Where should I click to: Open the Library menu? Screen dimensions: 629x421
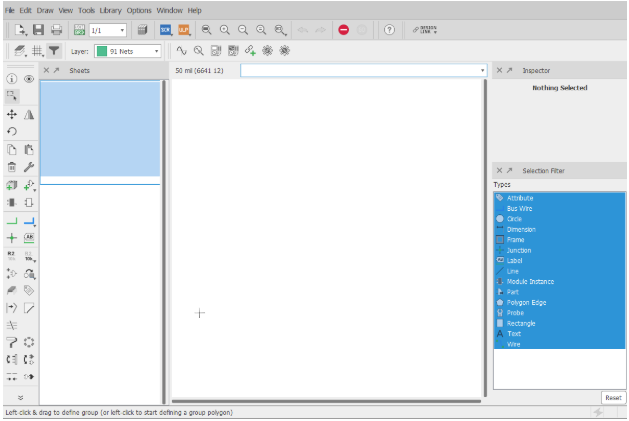click(110, 9)
